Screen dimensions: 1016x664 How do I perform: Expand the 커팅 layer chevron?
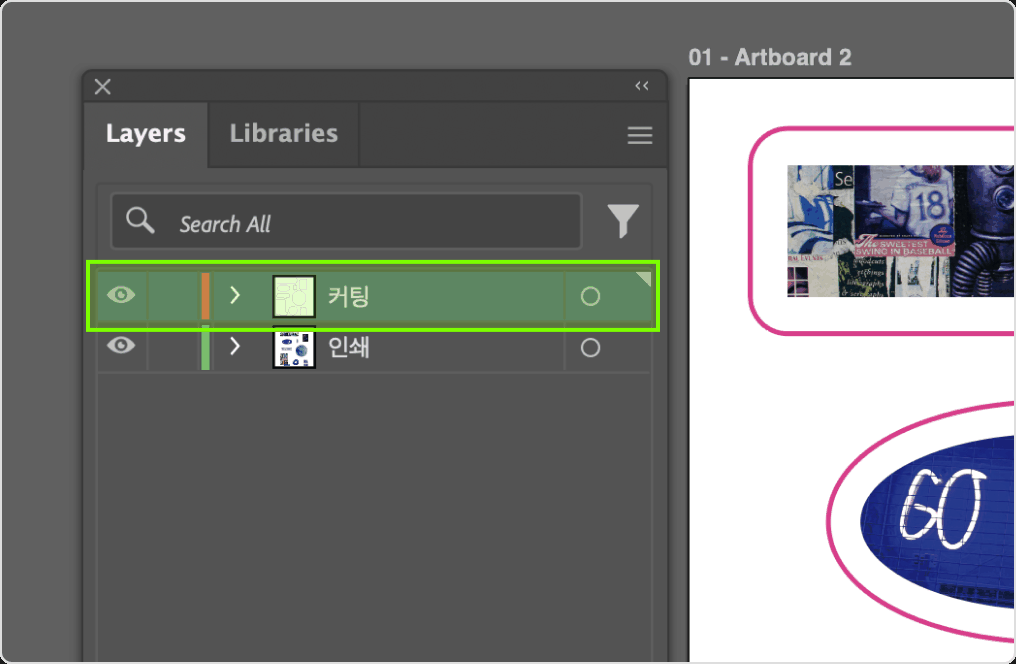click(x=235, y=295)
